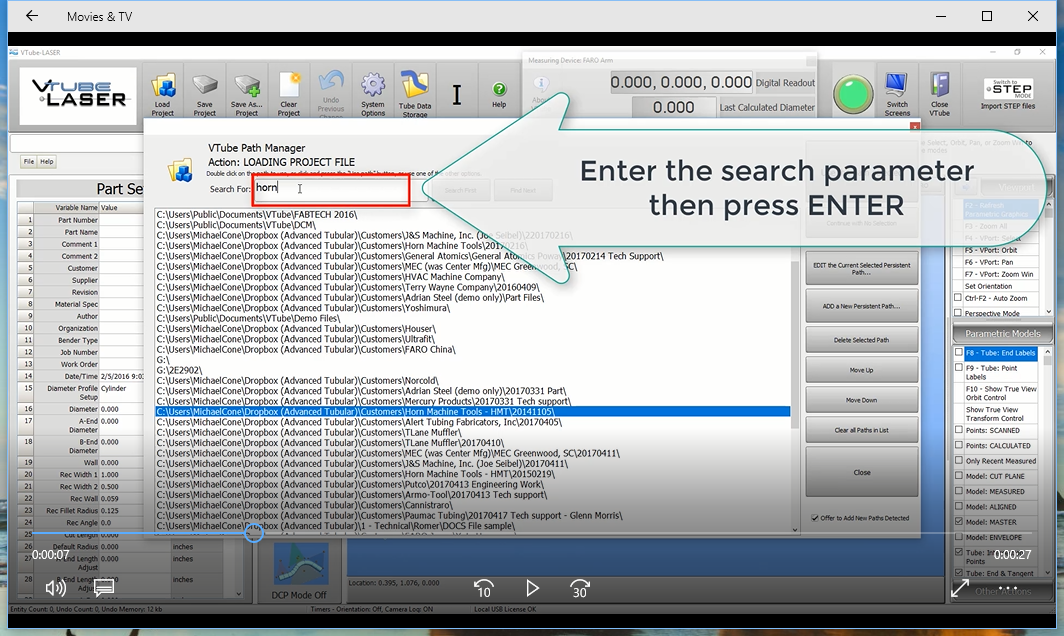Click EDIT the Current Selected Persistent Path

click(862, 269)
